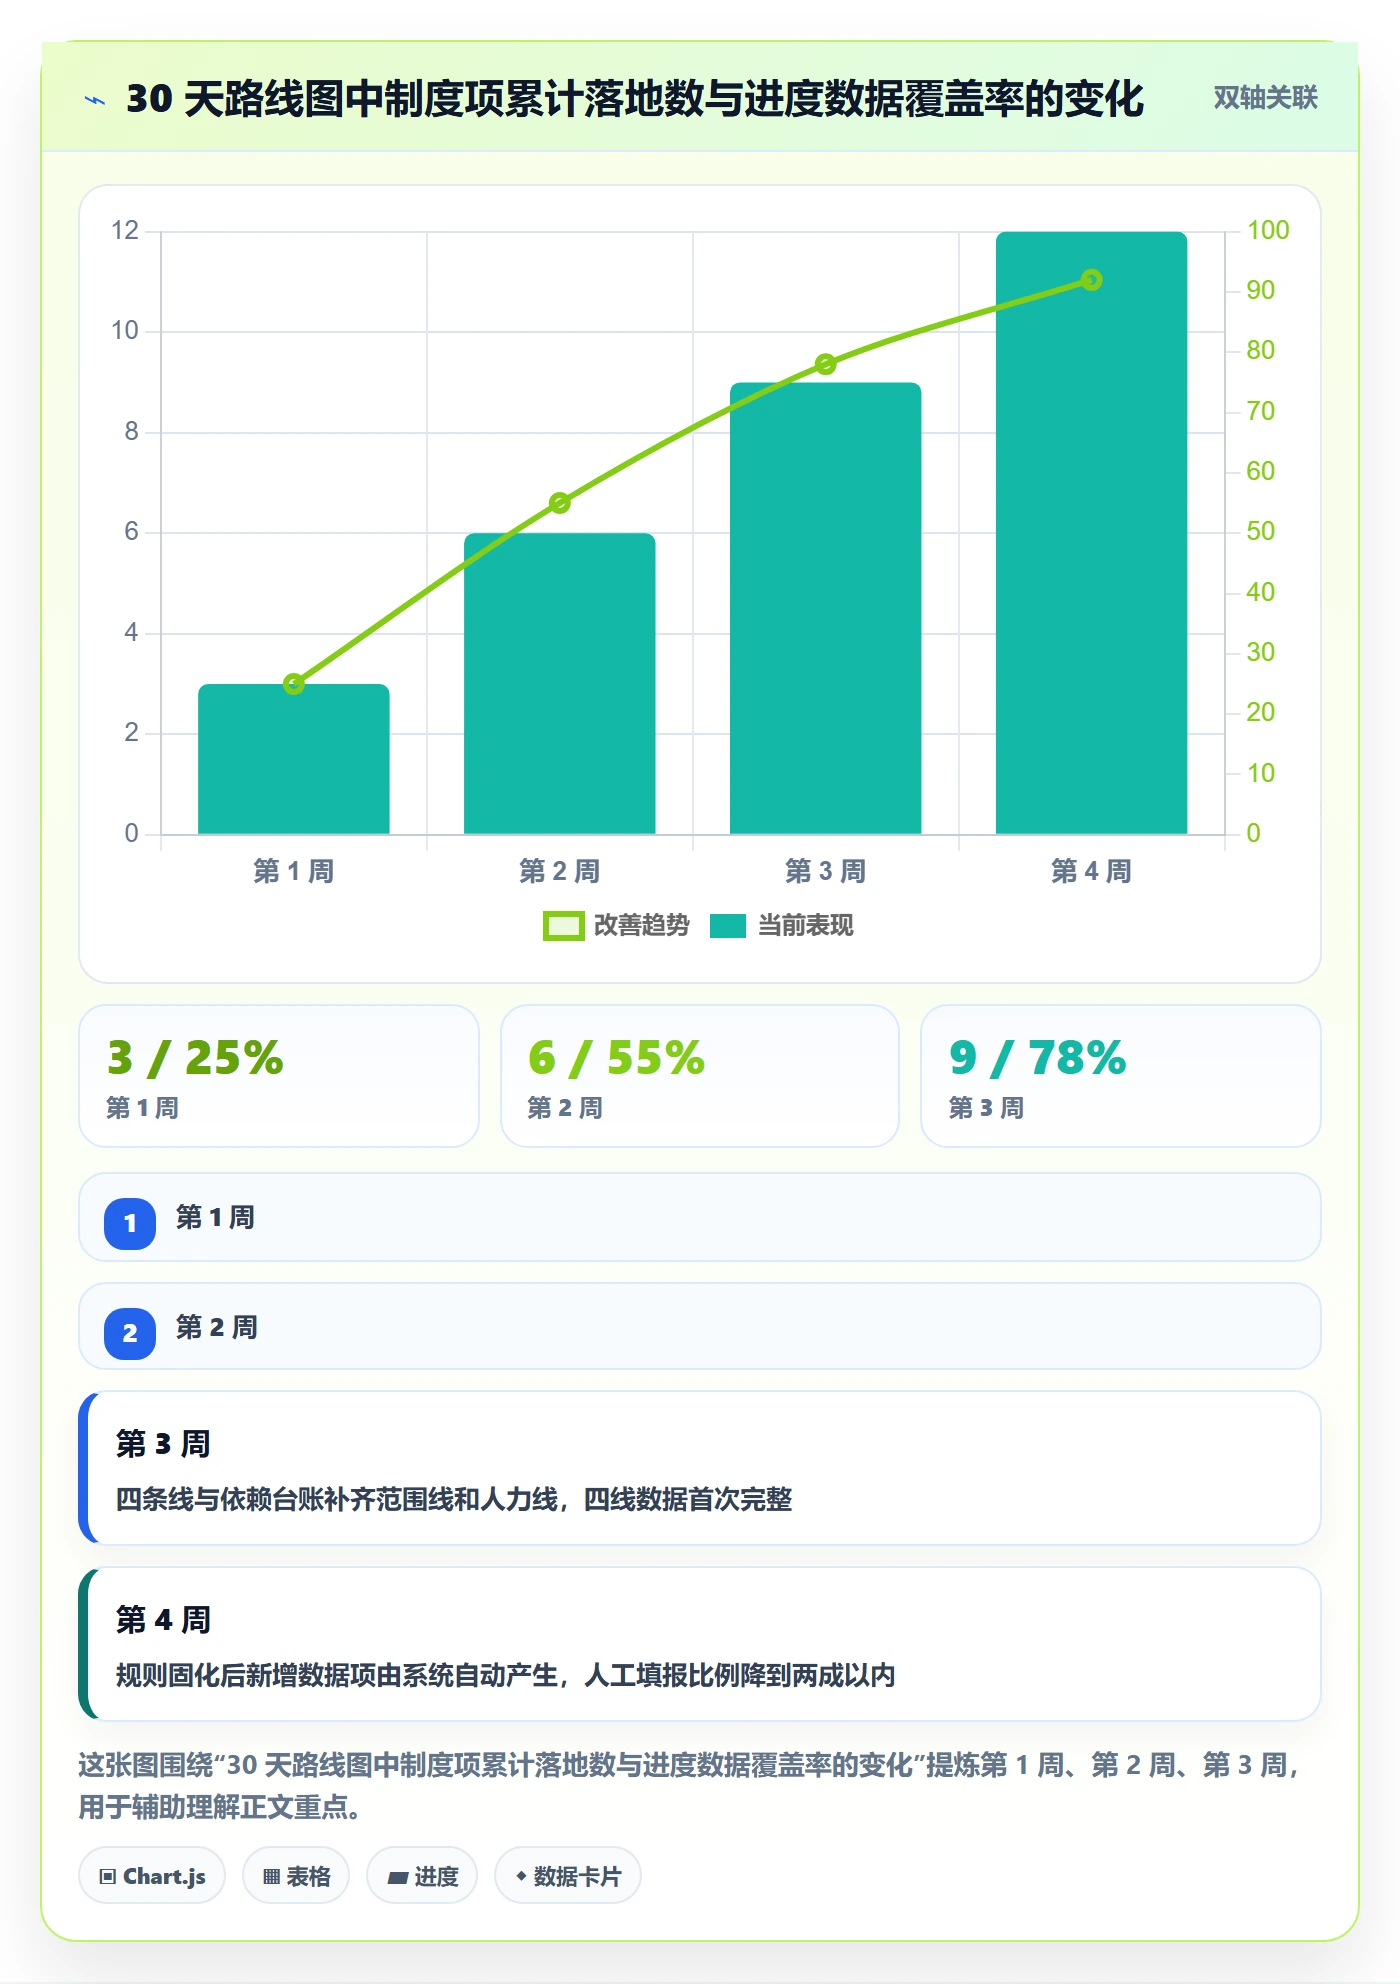
Task: Select the 进度 tag chip
Action: tap(422, 1876)
